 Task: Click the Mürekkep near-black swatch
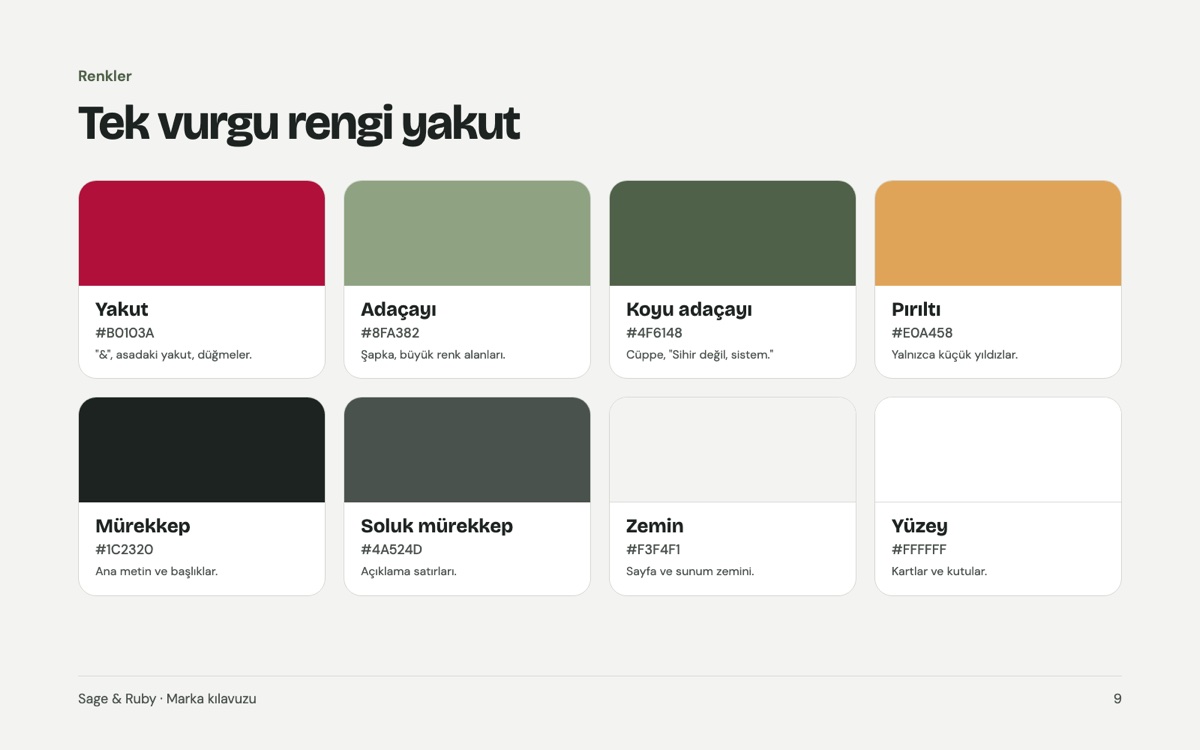pyautogui.click(x=202, y=450)
